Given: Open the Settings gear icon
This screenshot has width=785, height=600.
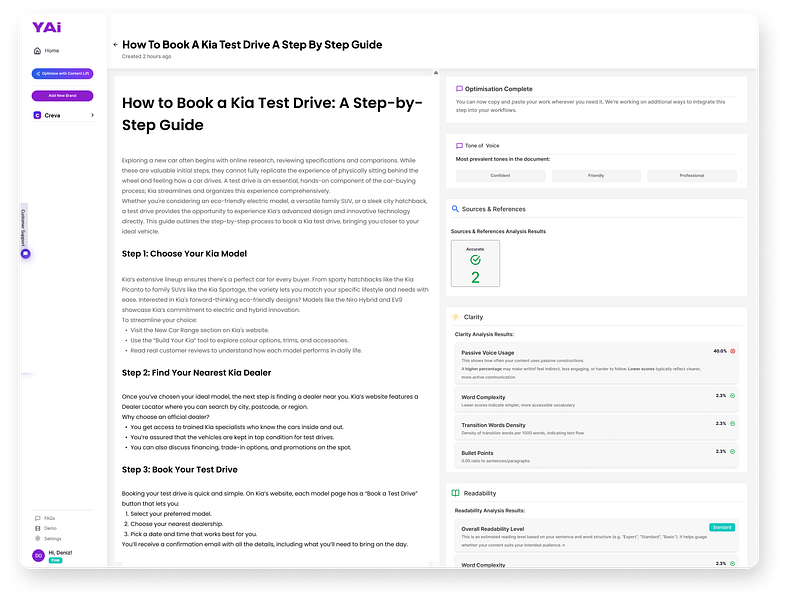Looking at the screenshot, I should click(x=38, y=538).
